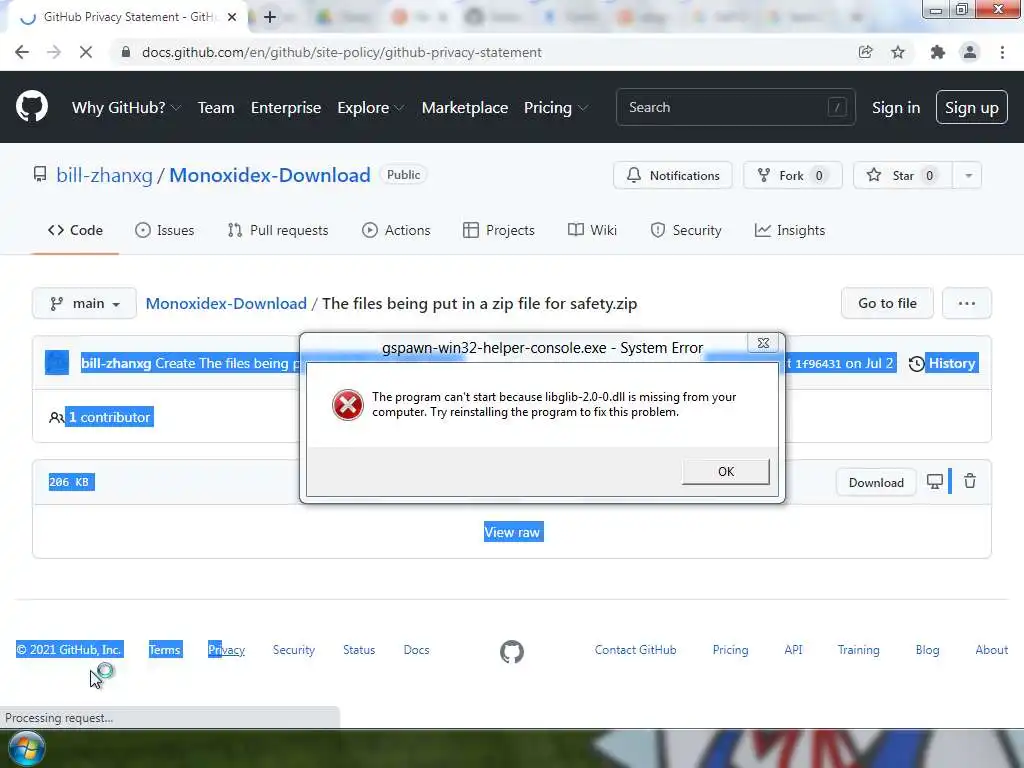Click the go forward browser arrow

(54, 52)
